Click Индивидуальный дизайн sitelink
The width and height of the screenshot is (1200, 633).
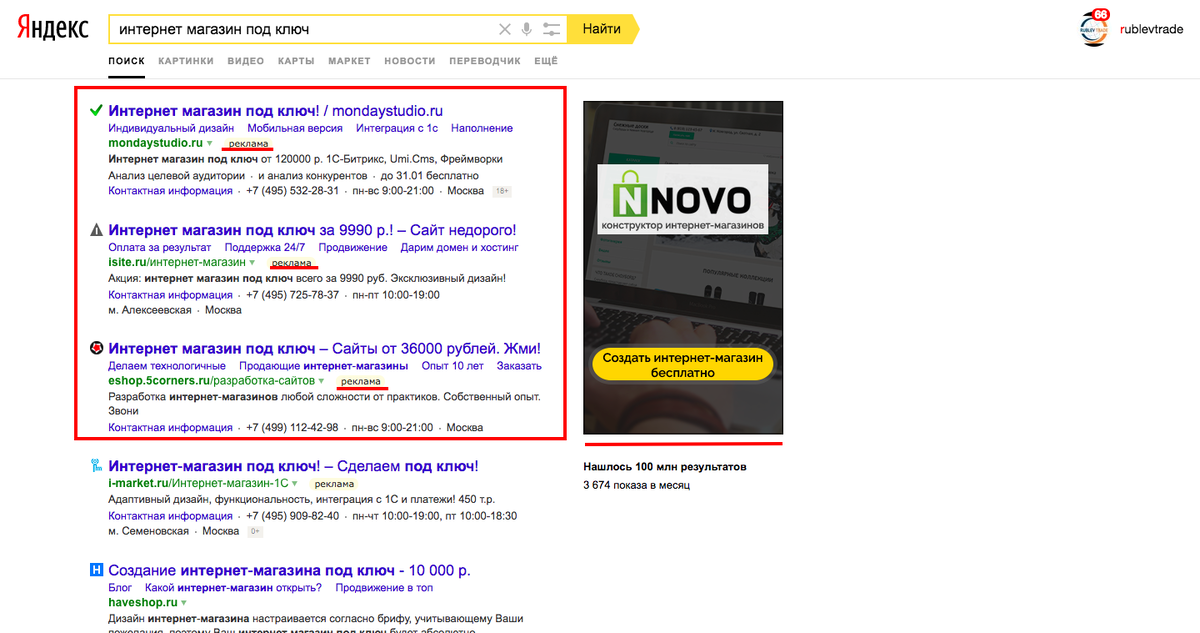[171, 128]
